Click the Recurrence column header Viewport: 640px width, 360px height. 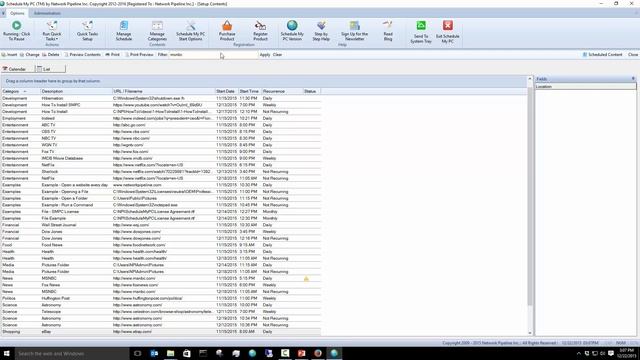(x=282, y=91)
